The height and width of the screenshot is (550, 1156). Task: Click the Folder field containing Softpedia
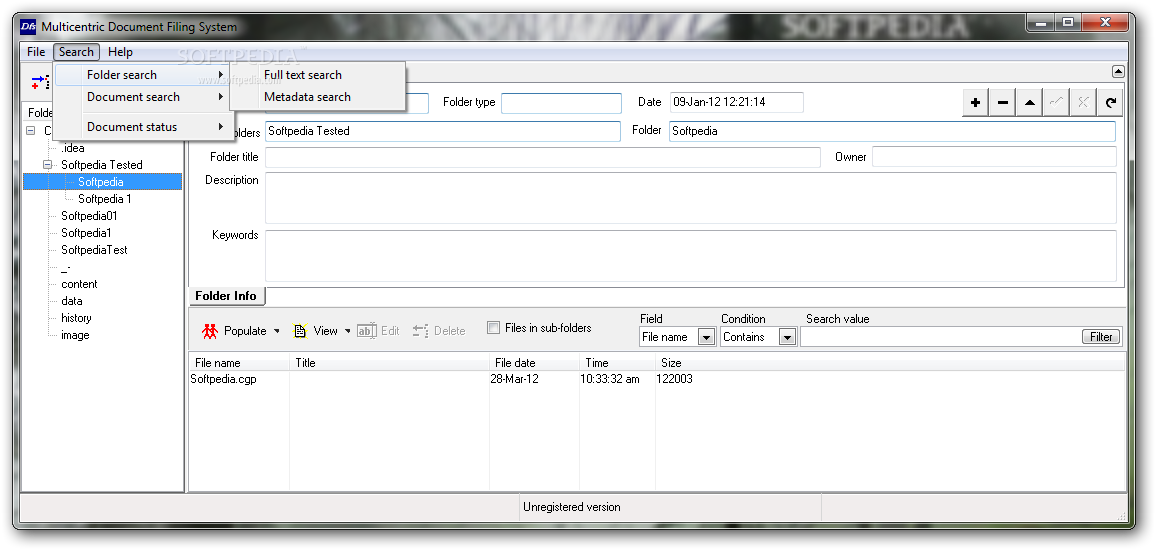coord(892,131)
